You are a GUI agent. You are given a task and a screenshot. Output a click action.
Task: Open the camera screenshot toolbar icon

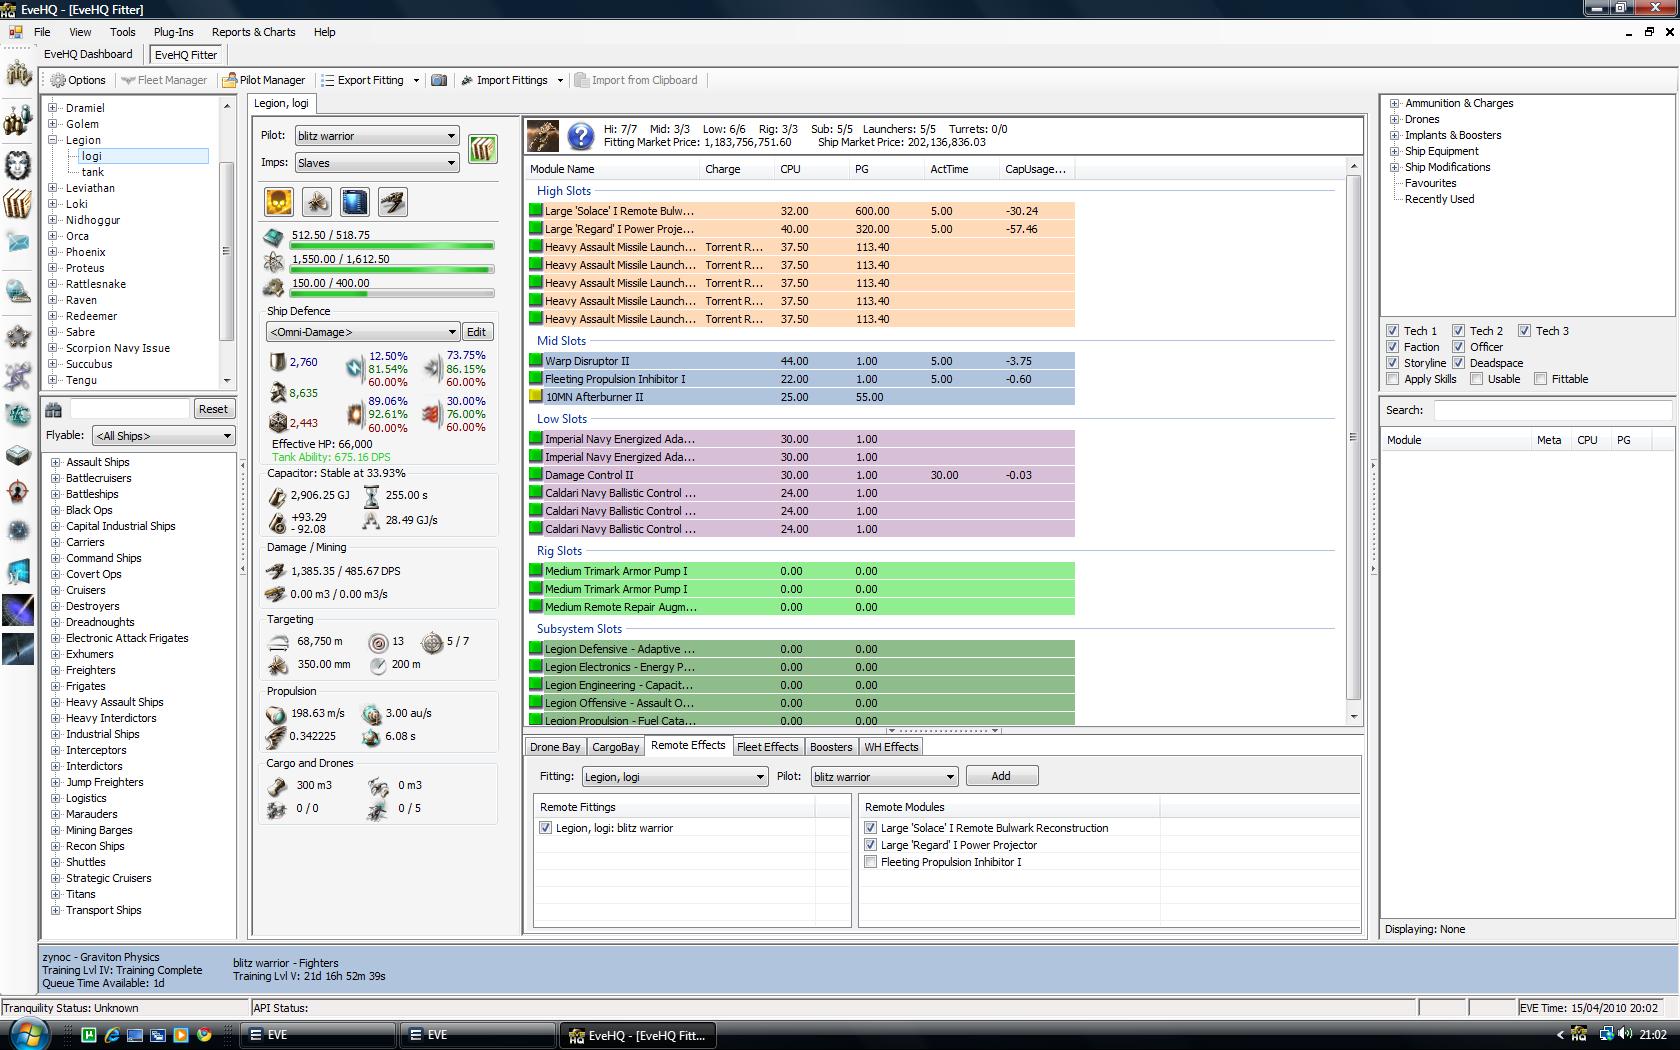tap(438, 80)
